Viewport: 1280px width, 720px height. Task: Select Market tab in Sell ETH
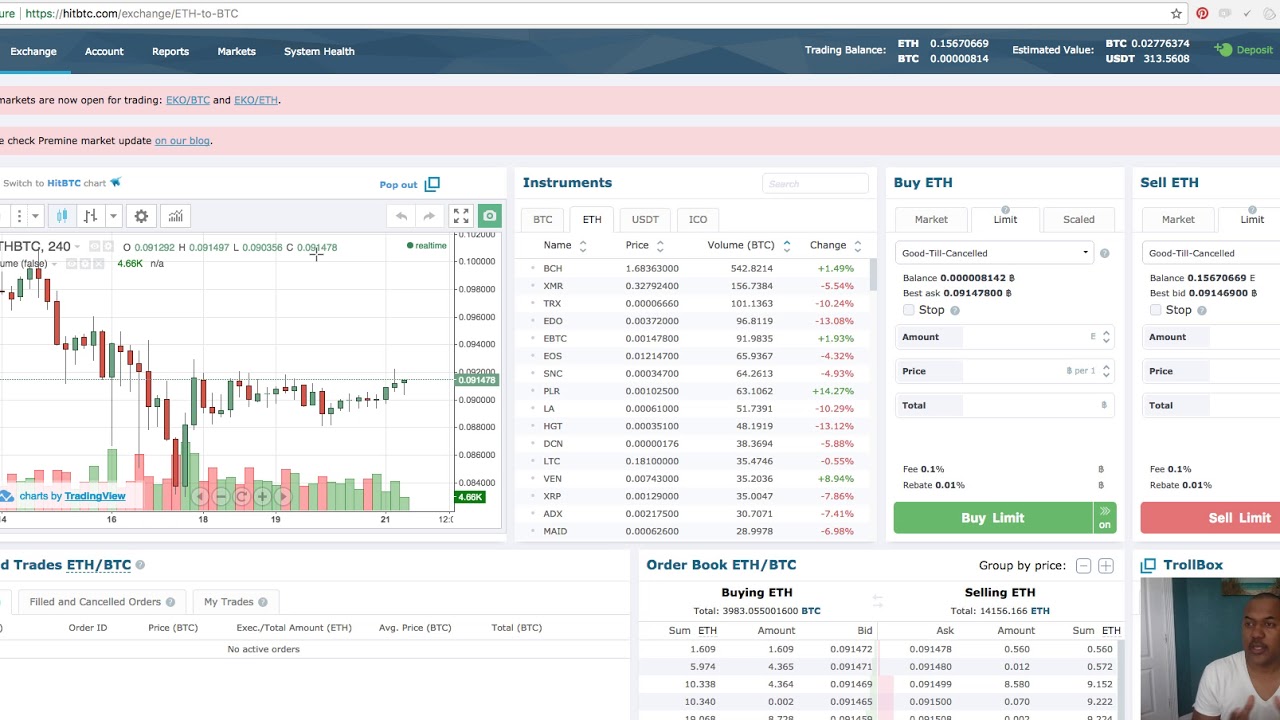tap(1178, 219)
